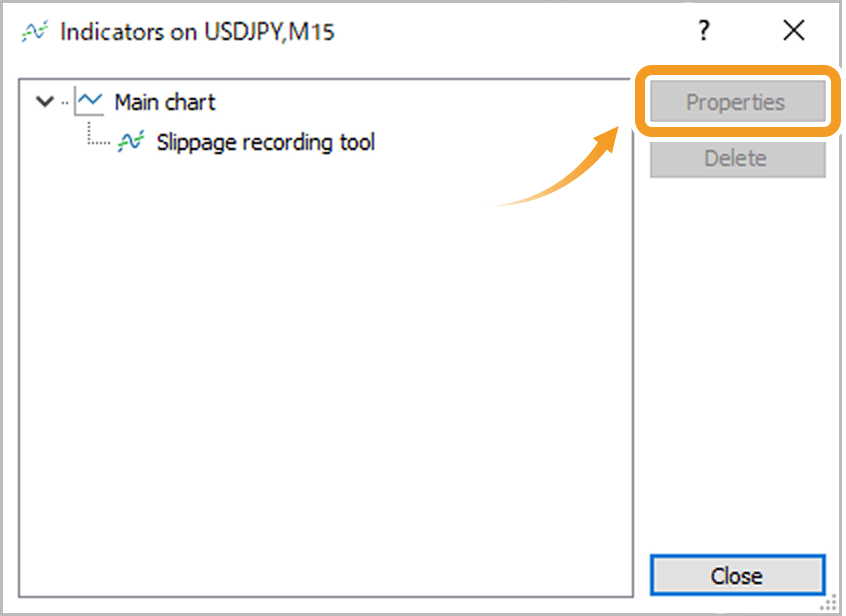Image resolution: width=846 pixels, height=616 pixels.
Task: Collapse the Main chart tree node
Action: tap(43, 101)
